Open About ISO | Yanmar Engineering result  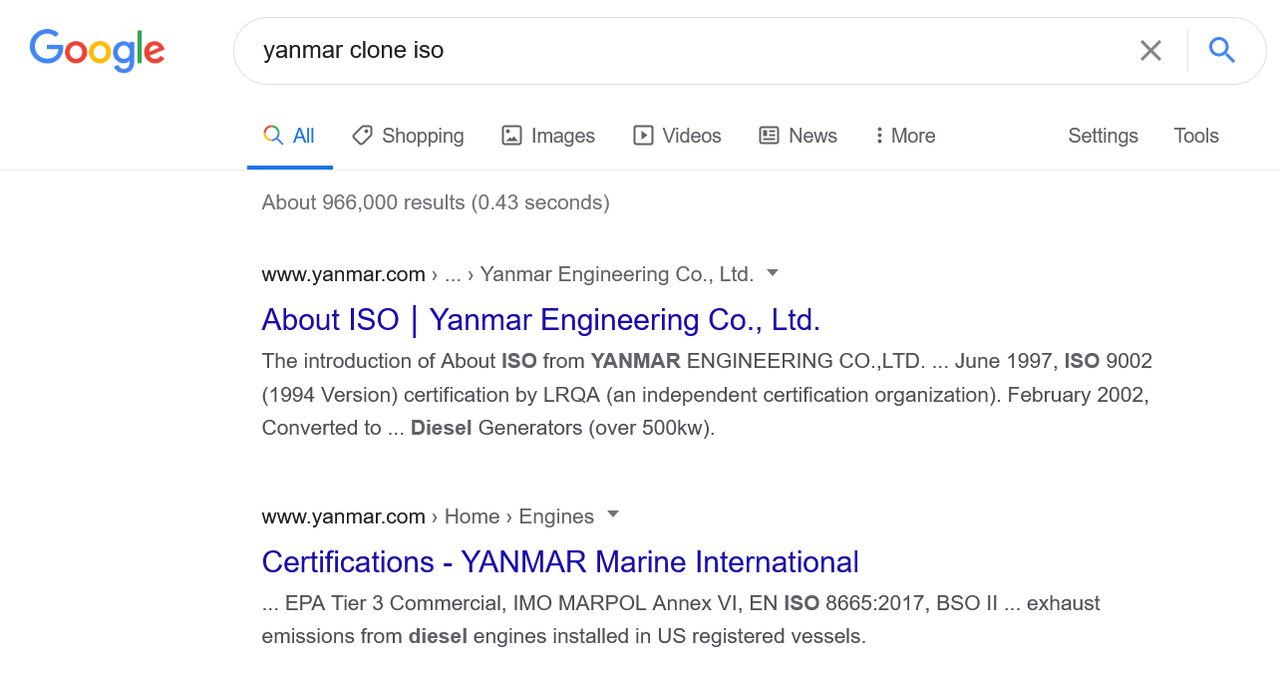tap(541, 320)
